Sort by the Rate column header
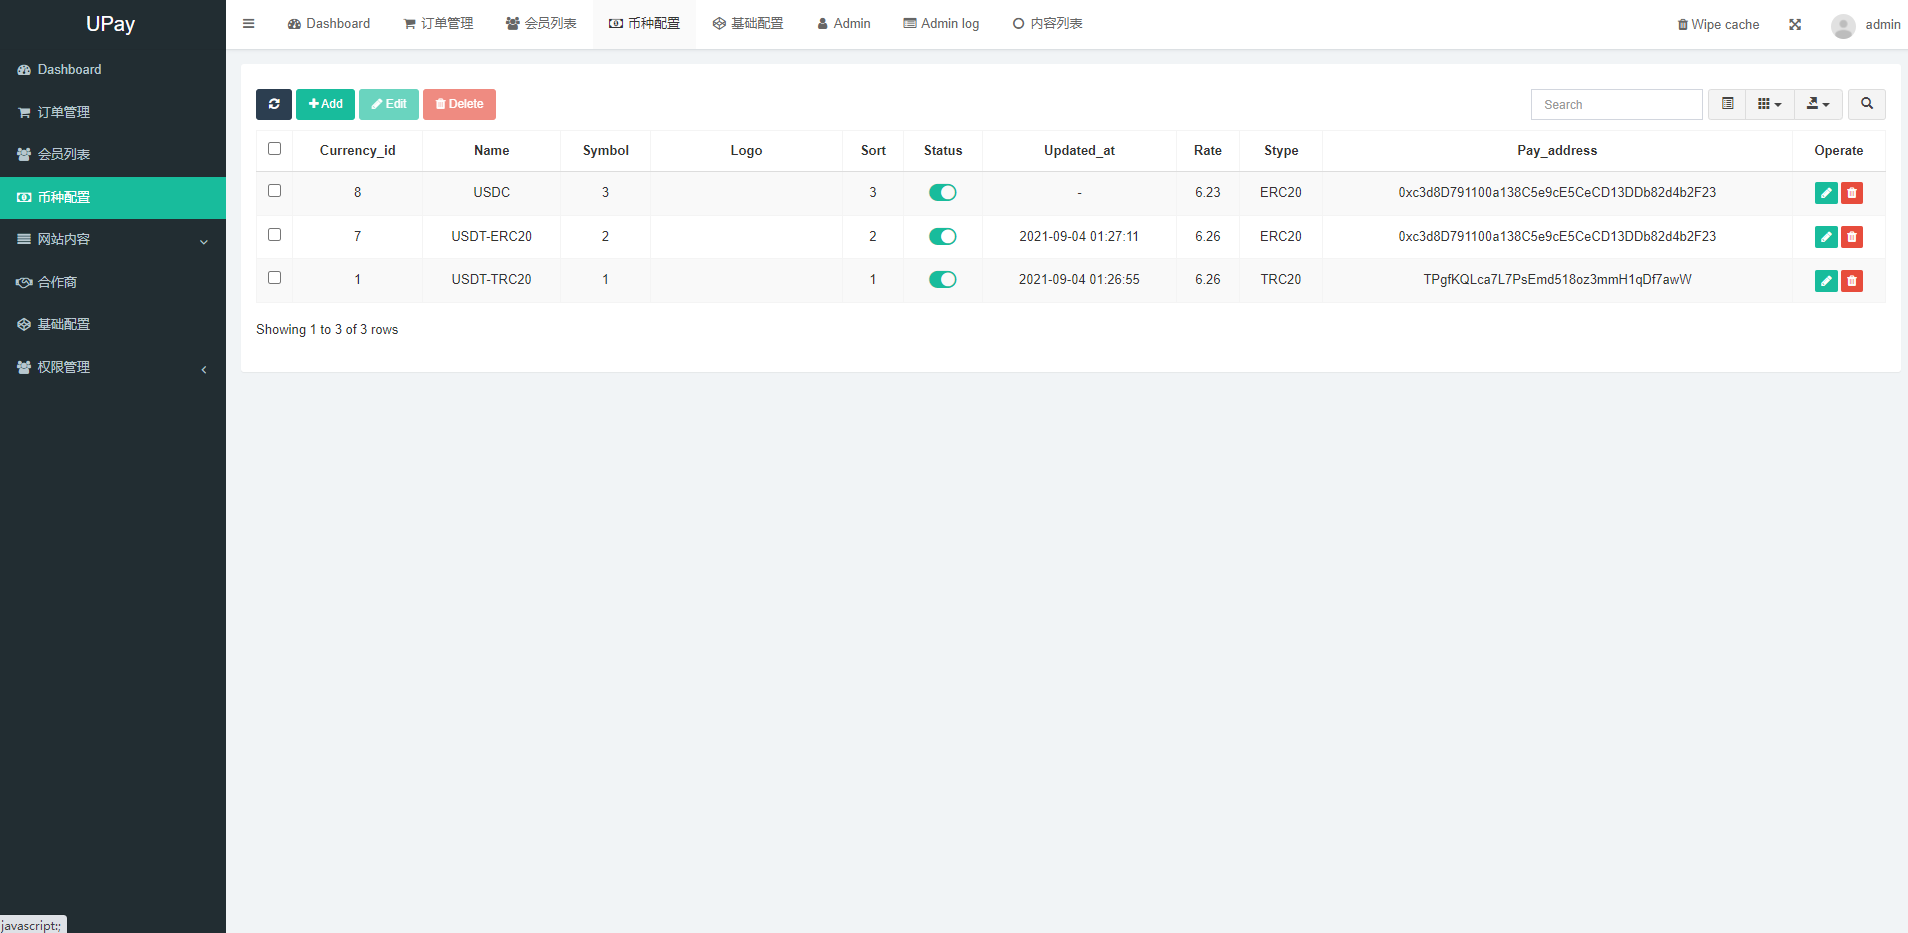This screenshot has height=933, width=1908. pyautogui.click(x=1207, y=151)
